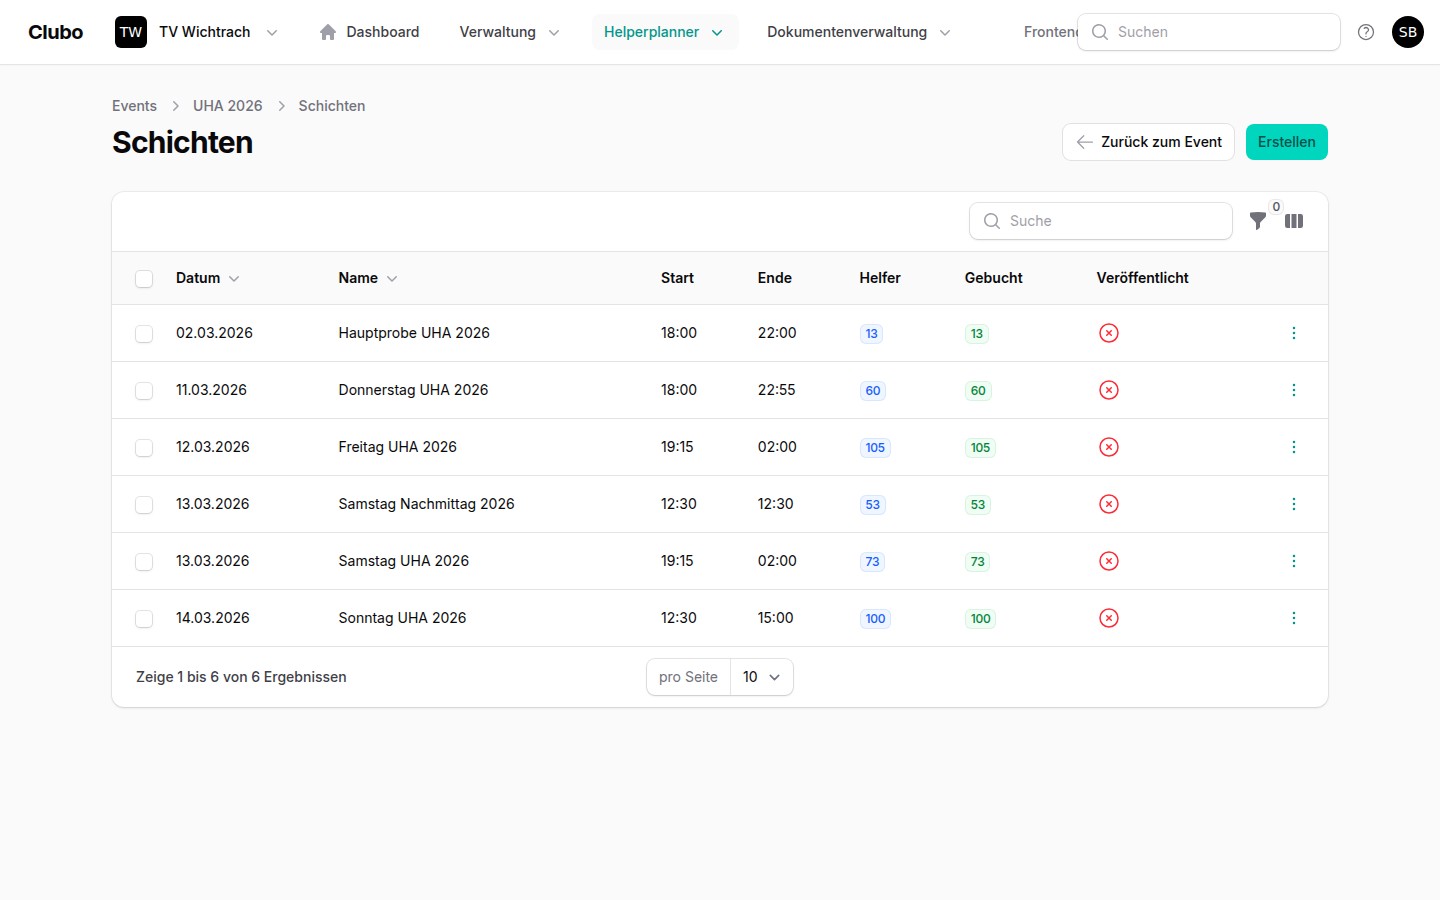Focus the table Suche input field
This screenshot has height=900, width=1440.
[1110, 221]
